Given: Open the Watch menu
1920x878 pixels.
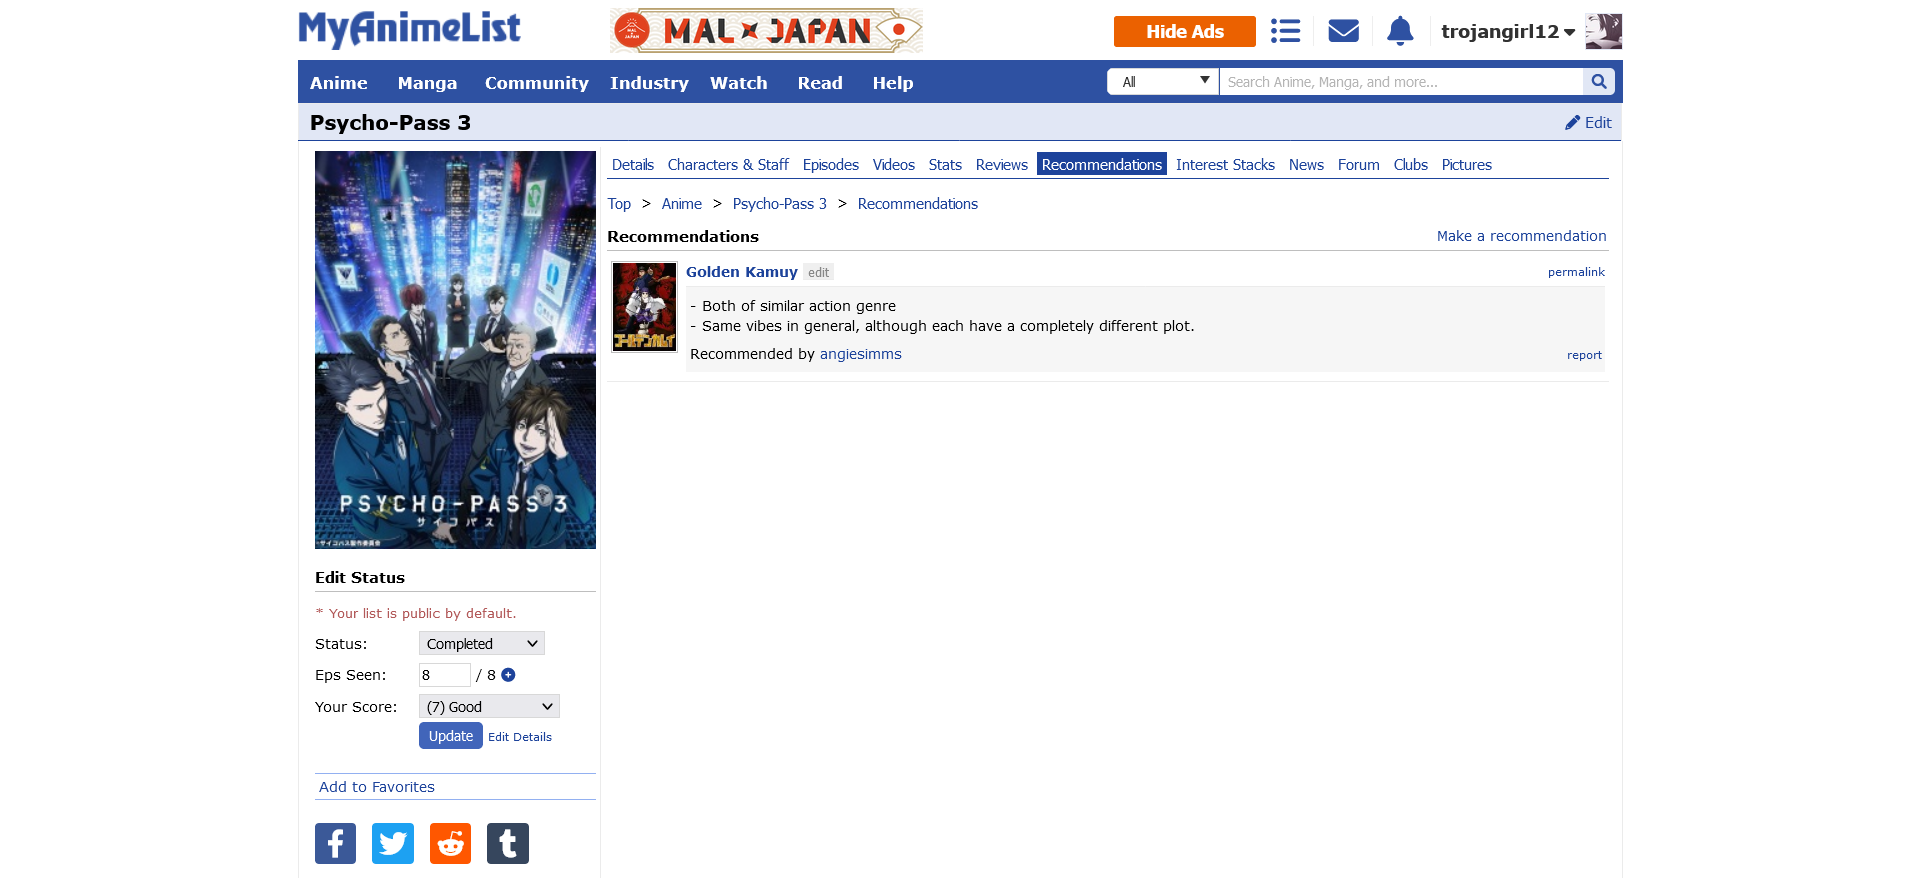Looking at the screenshot, I should point(739,83).
